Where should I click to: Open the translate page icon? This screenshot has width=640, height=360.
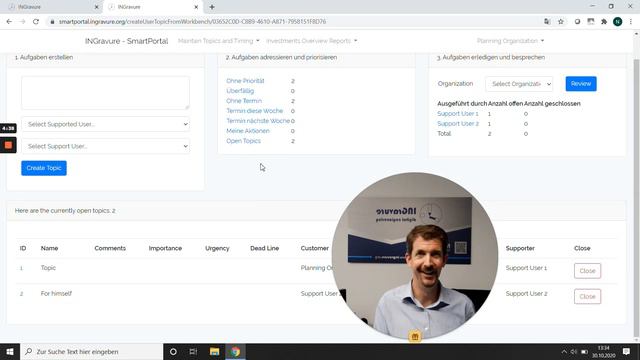[547, 22]
